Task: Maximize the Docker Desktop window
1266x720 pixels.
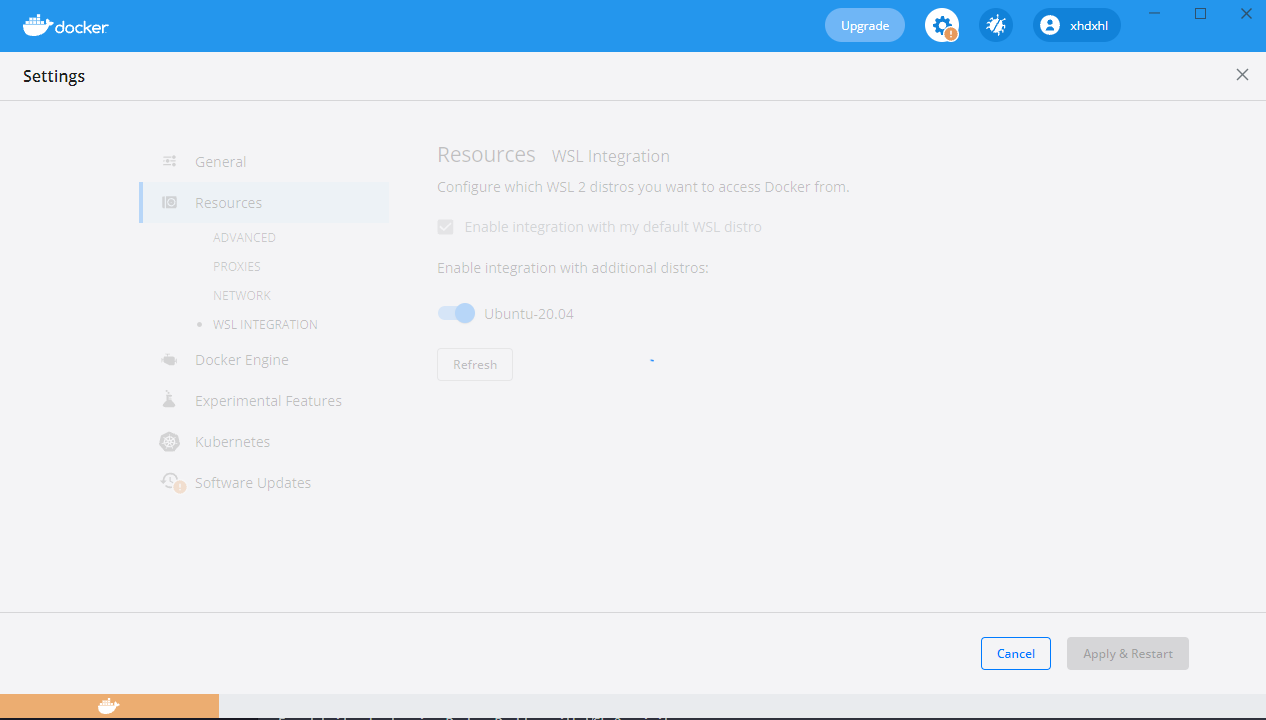Action: click(1201, 13)
